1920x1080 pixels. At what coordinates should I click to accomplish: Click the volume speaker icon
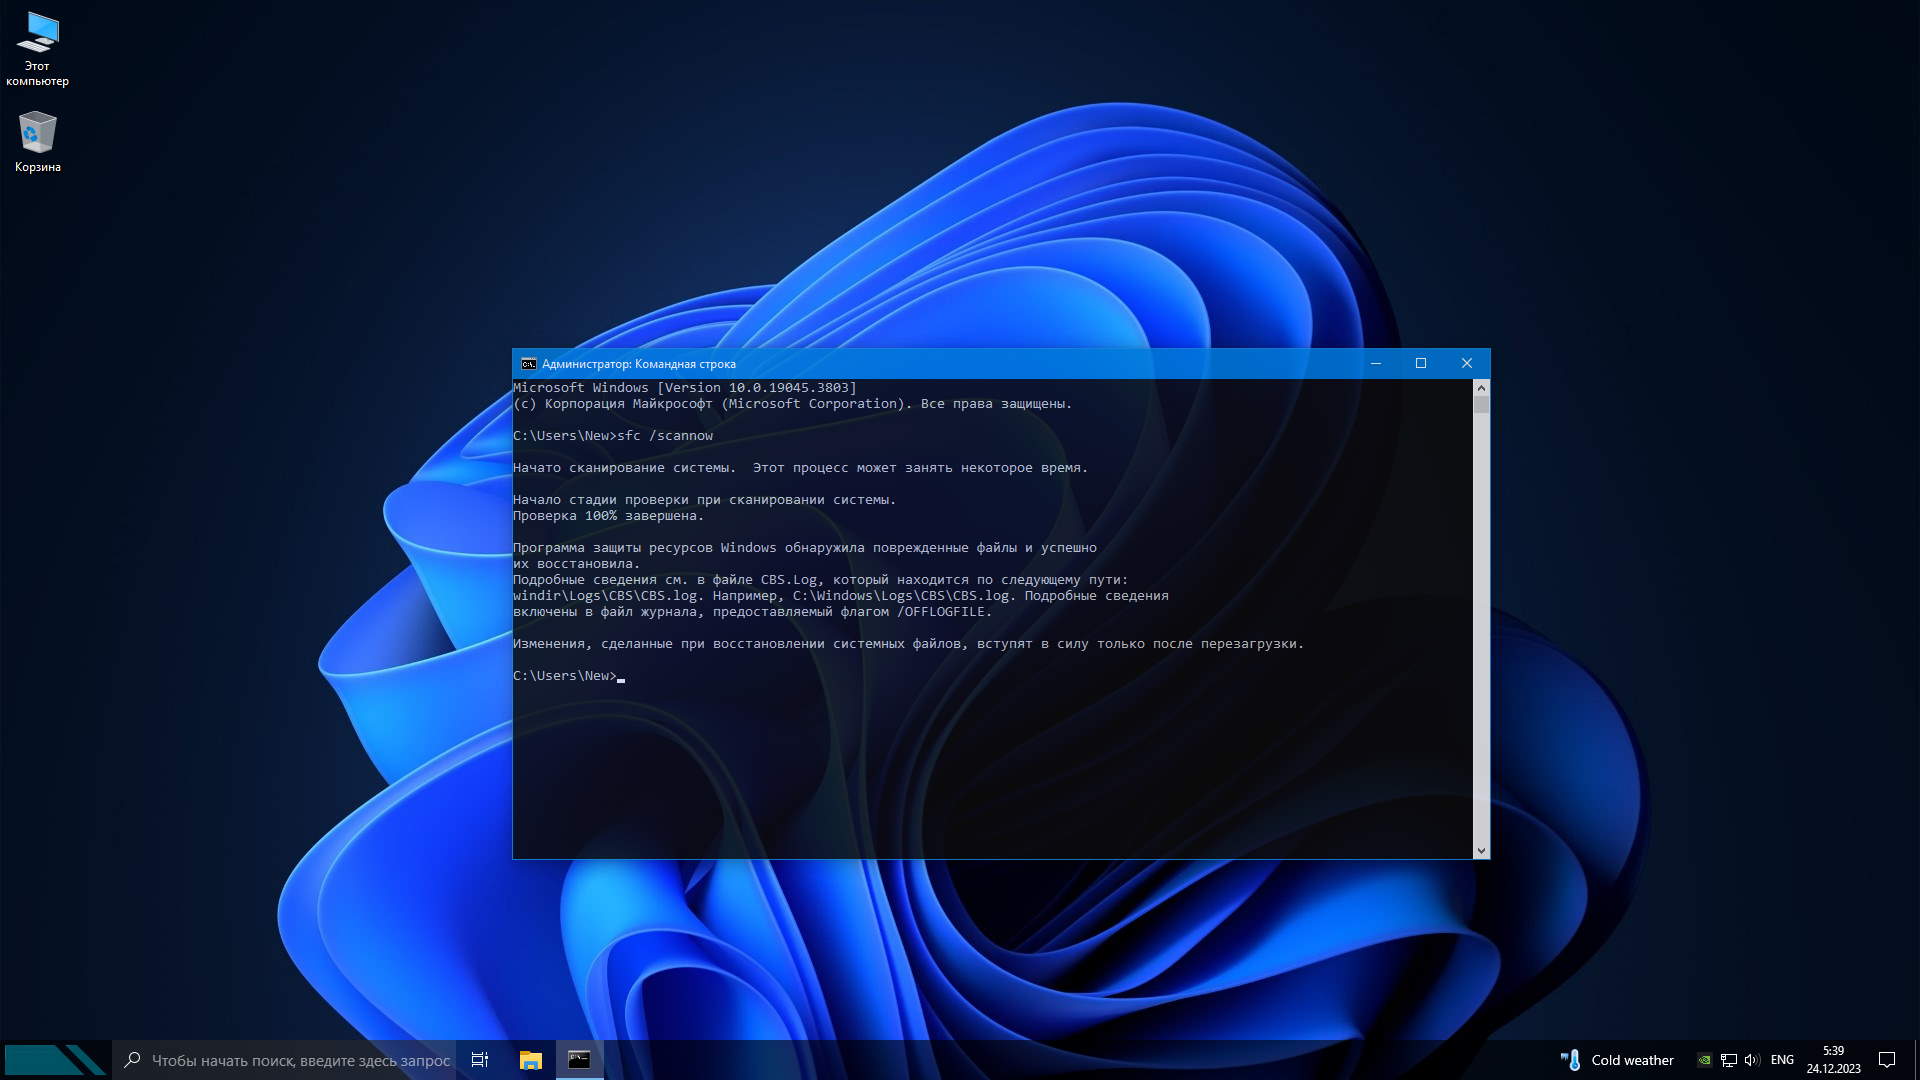pos(1751,1060)
